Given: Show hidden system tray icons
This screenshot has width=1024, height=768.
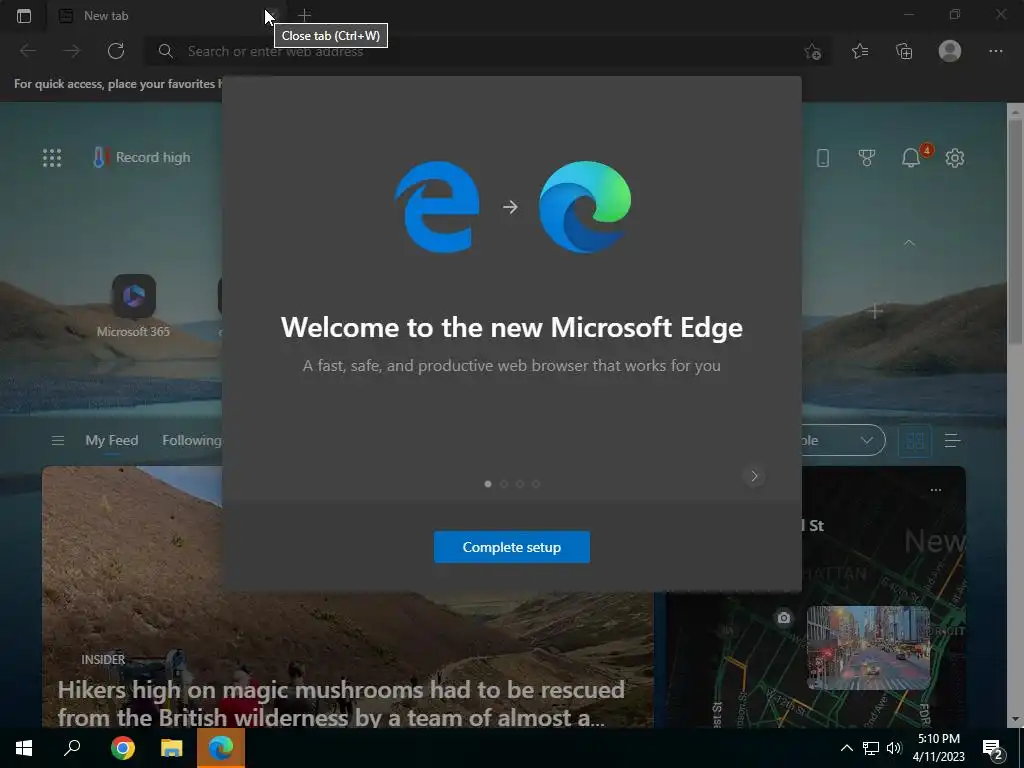Looking at the screenshot, I should (x=846, y=748).
